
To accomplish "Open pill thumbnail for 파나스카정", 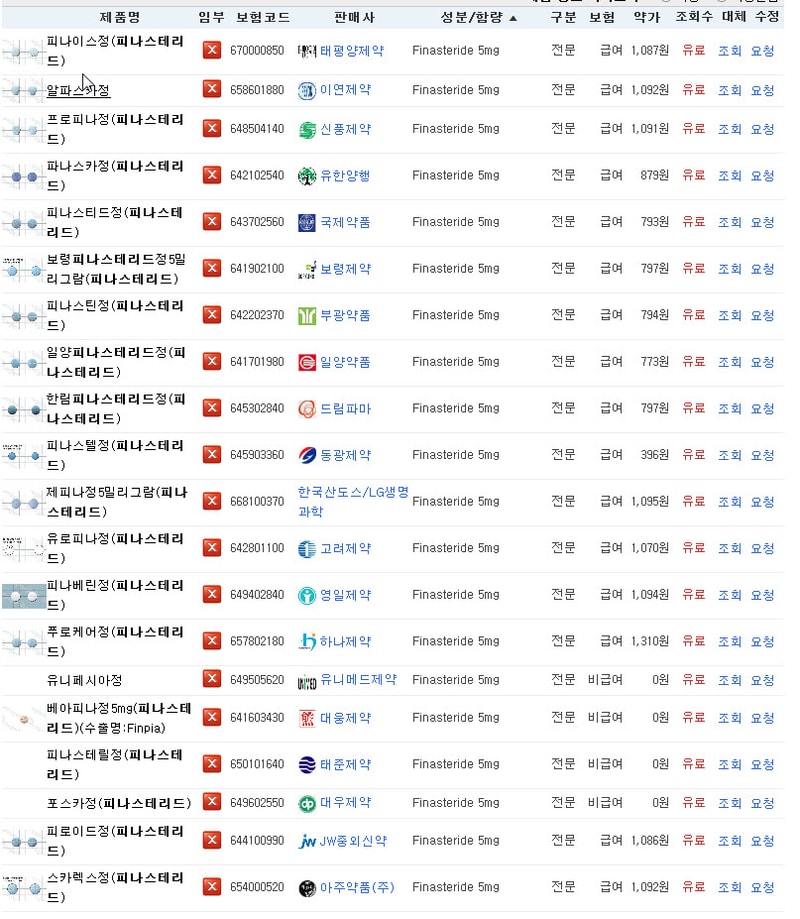I will click(23, 176).
